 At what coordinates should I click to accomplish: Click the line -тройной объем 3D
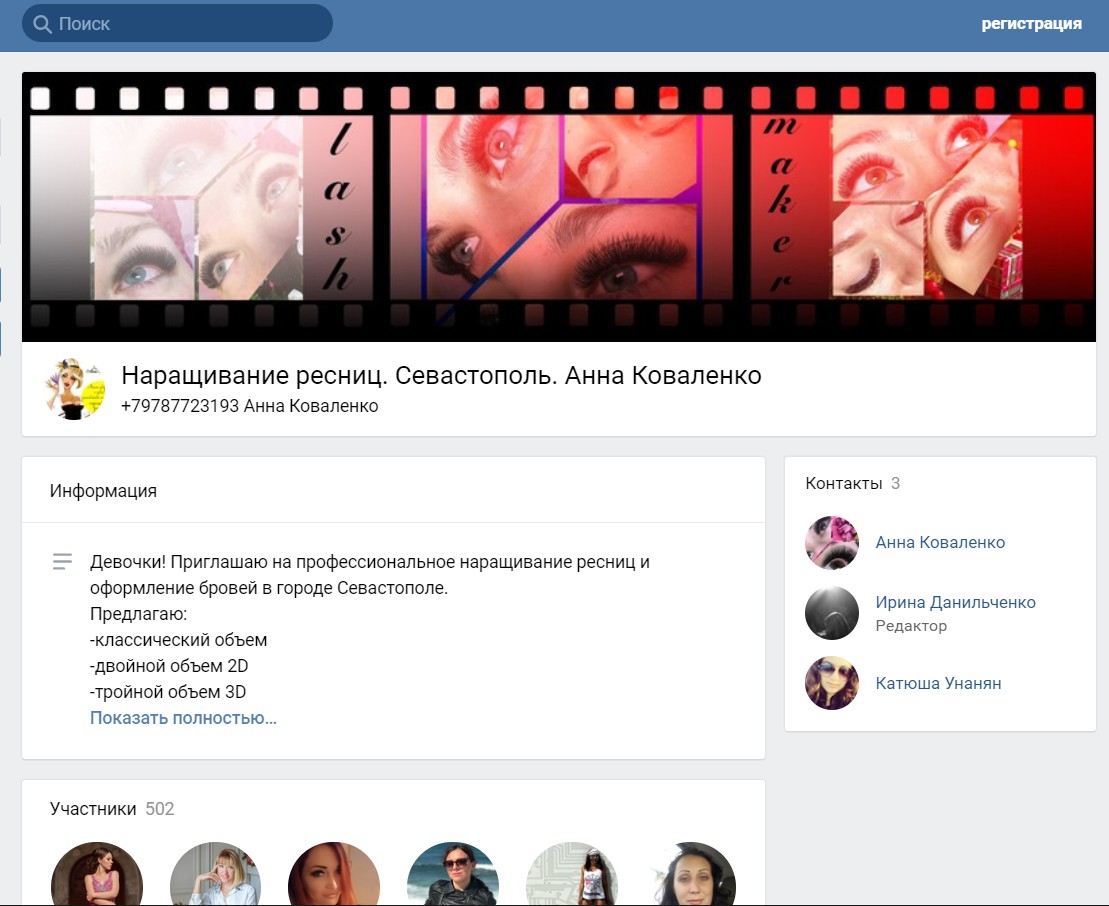click(168, 692)
